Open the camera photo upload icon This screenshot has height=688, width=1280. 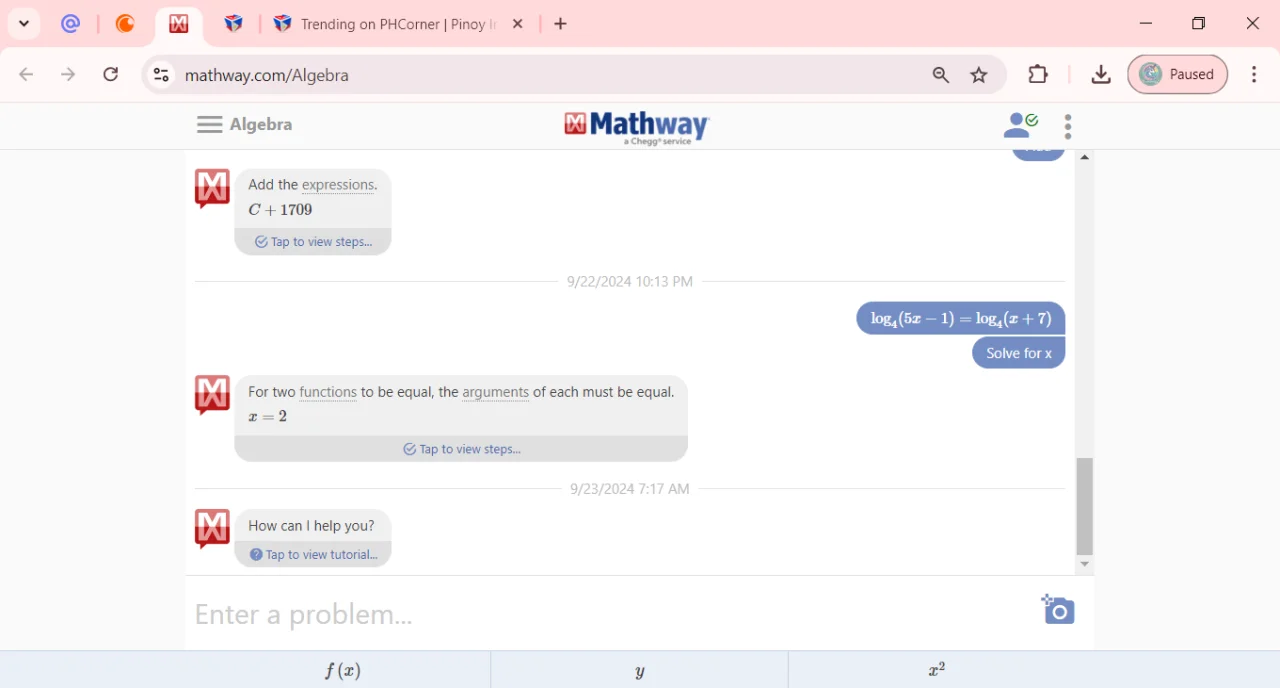1058,609
